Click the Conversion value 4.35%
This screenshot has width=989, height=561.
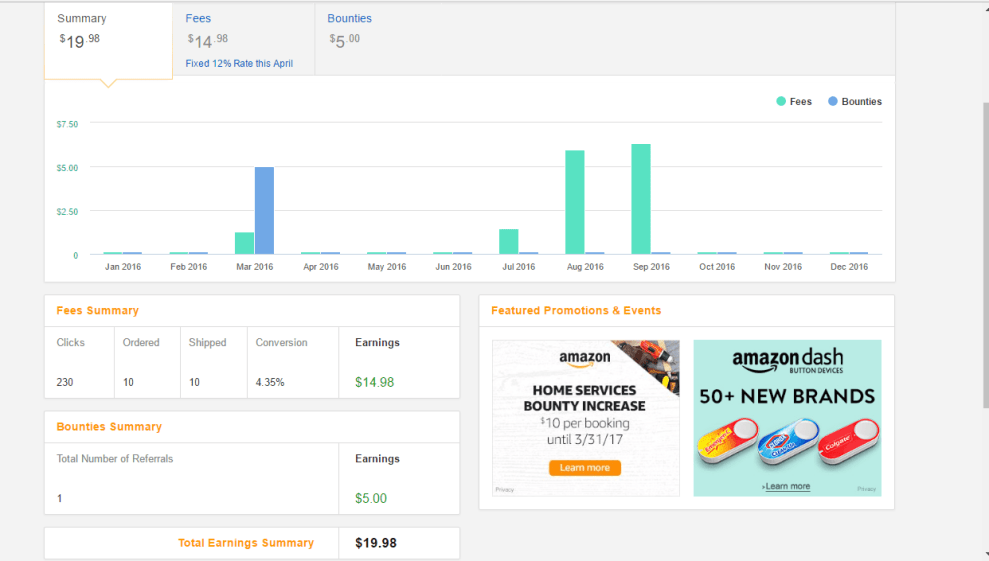point(270,382)
